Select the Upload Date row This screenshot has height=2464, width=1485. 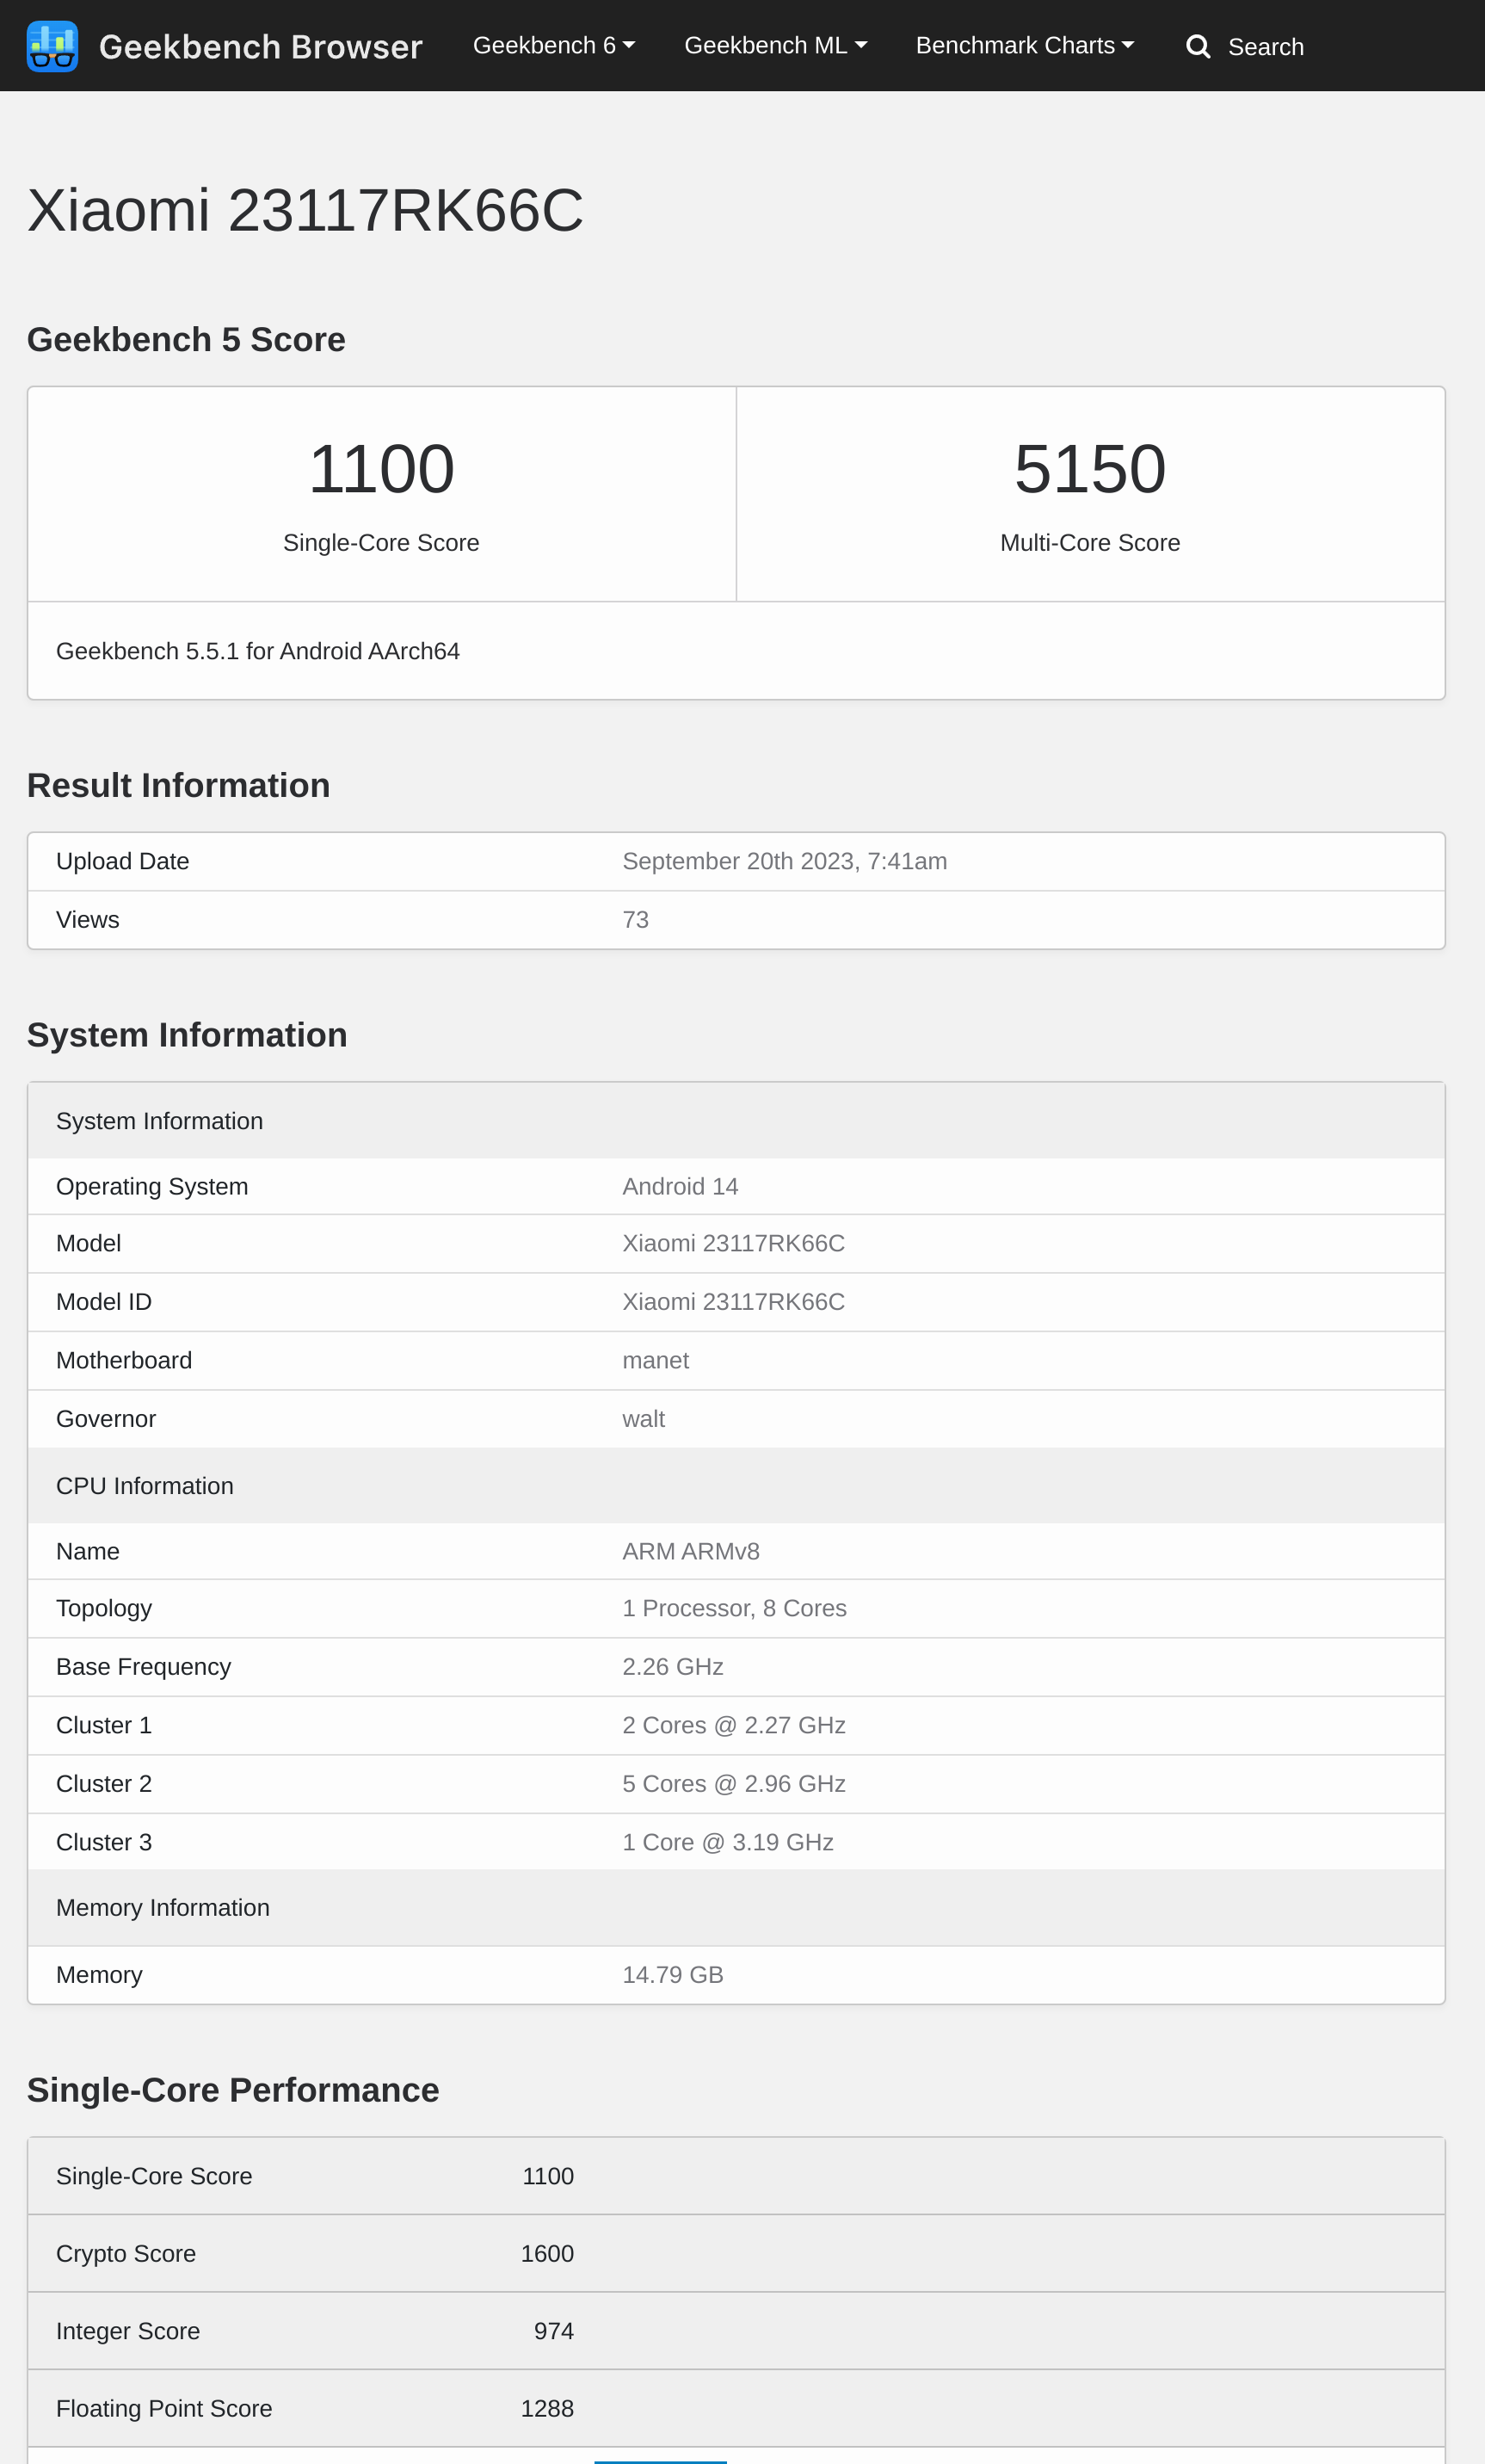pyautogui.click(x=736, y=861)
